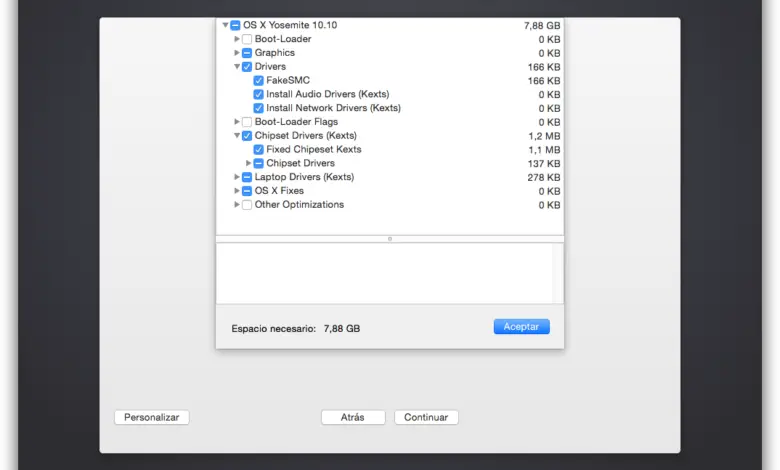This screenshot has height=470, width=780.
Task: Enable the Boot-Loader checkbox
Action: click(247, 39)
